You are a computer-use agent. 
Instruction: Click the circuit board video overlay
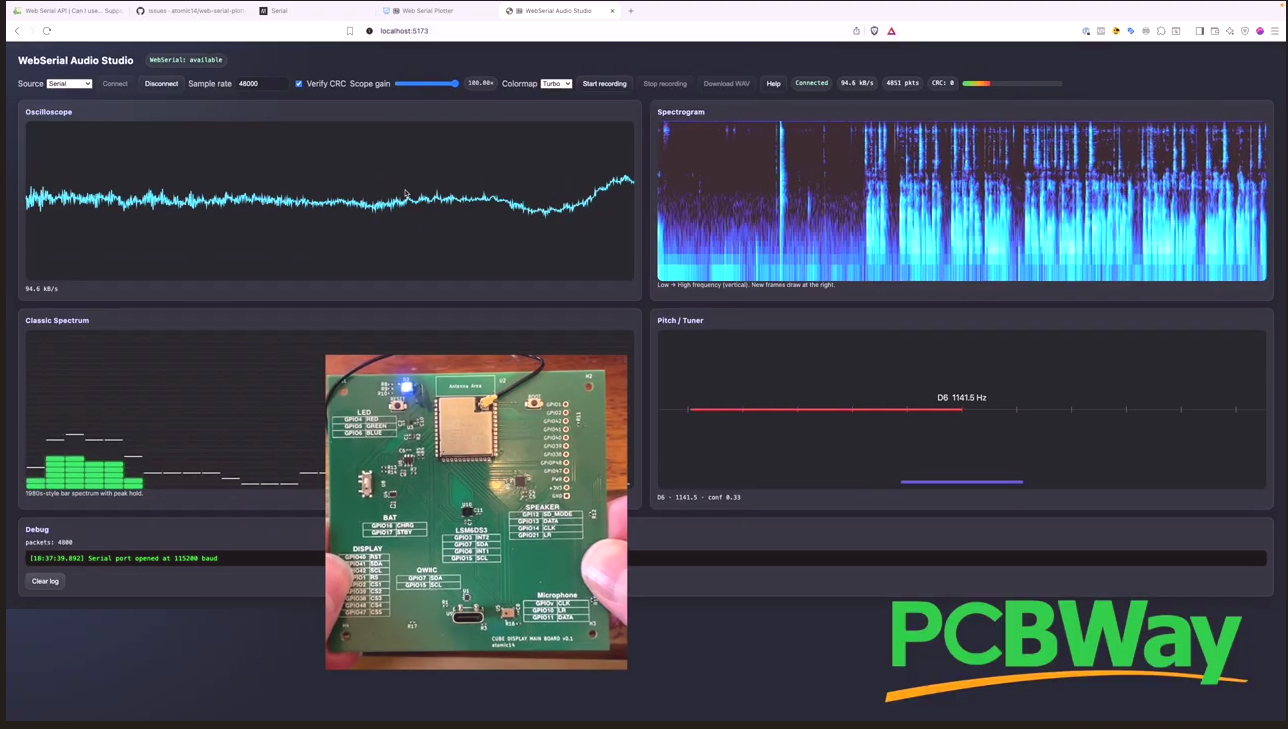pyautogui.click(x=476, y=512)
